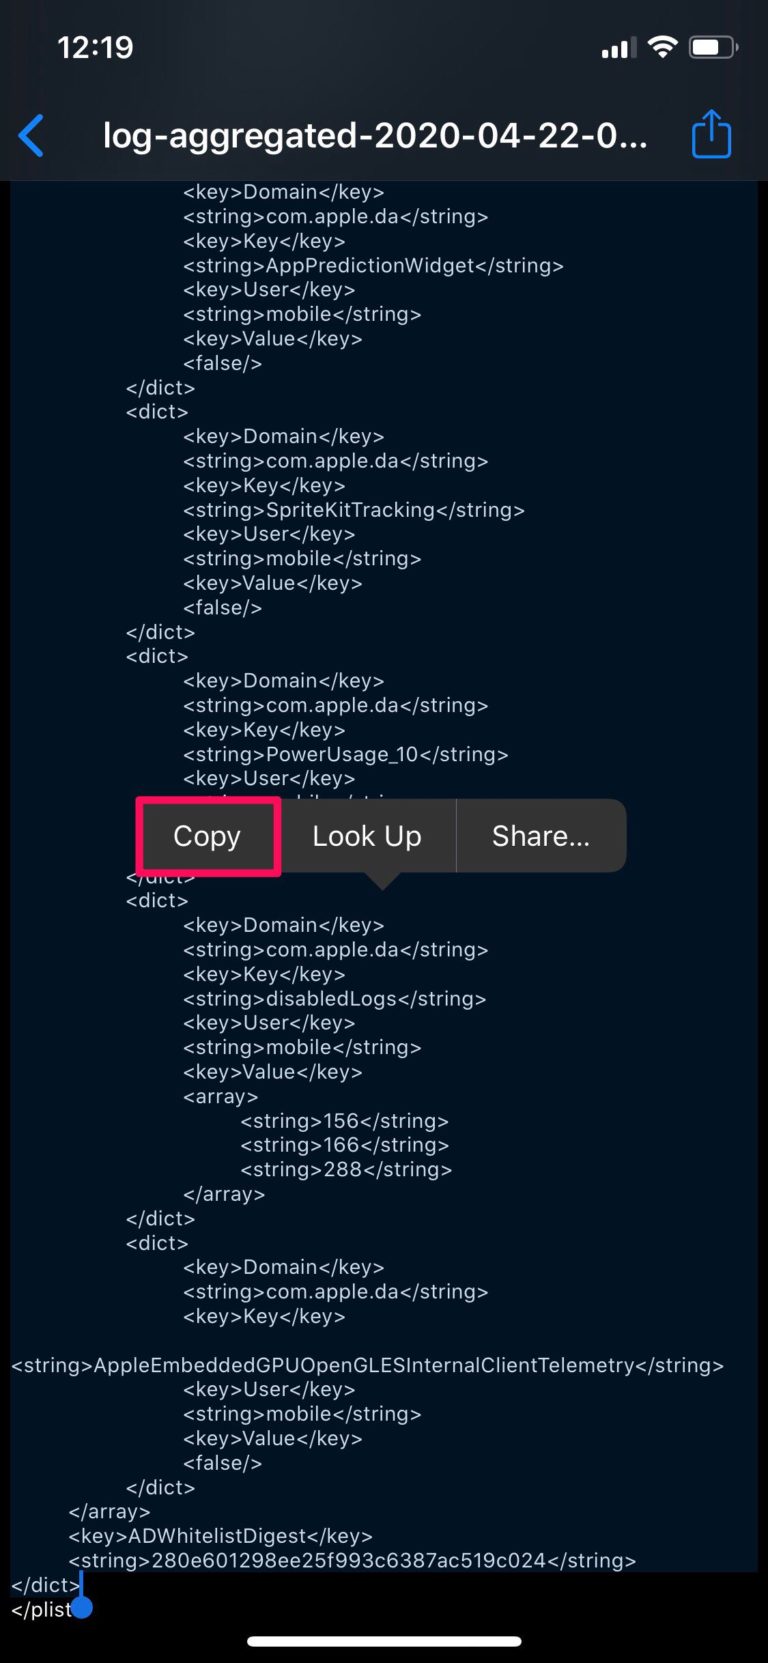768x1663 pixels.
Task: Tap the selection end handle dot
Action: pyautogui.click(x=82, y=1608)
